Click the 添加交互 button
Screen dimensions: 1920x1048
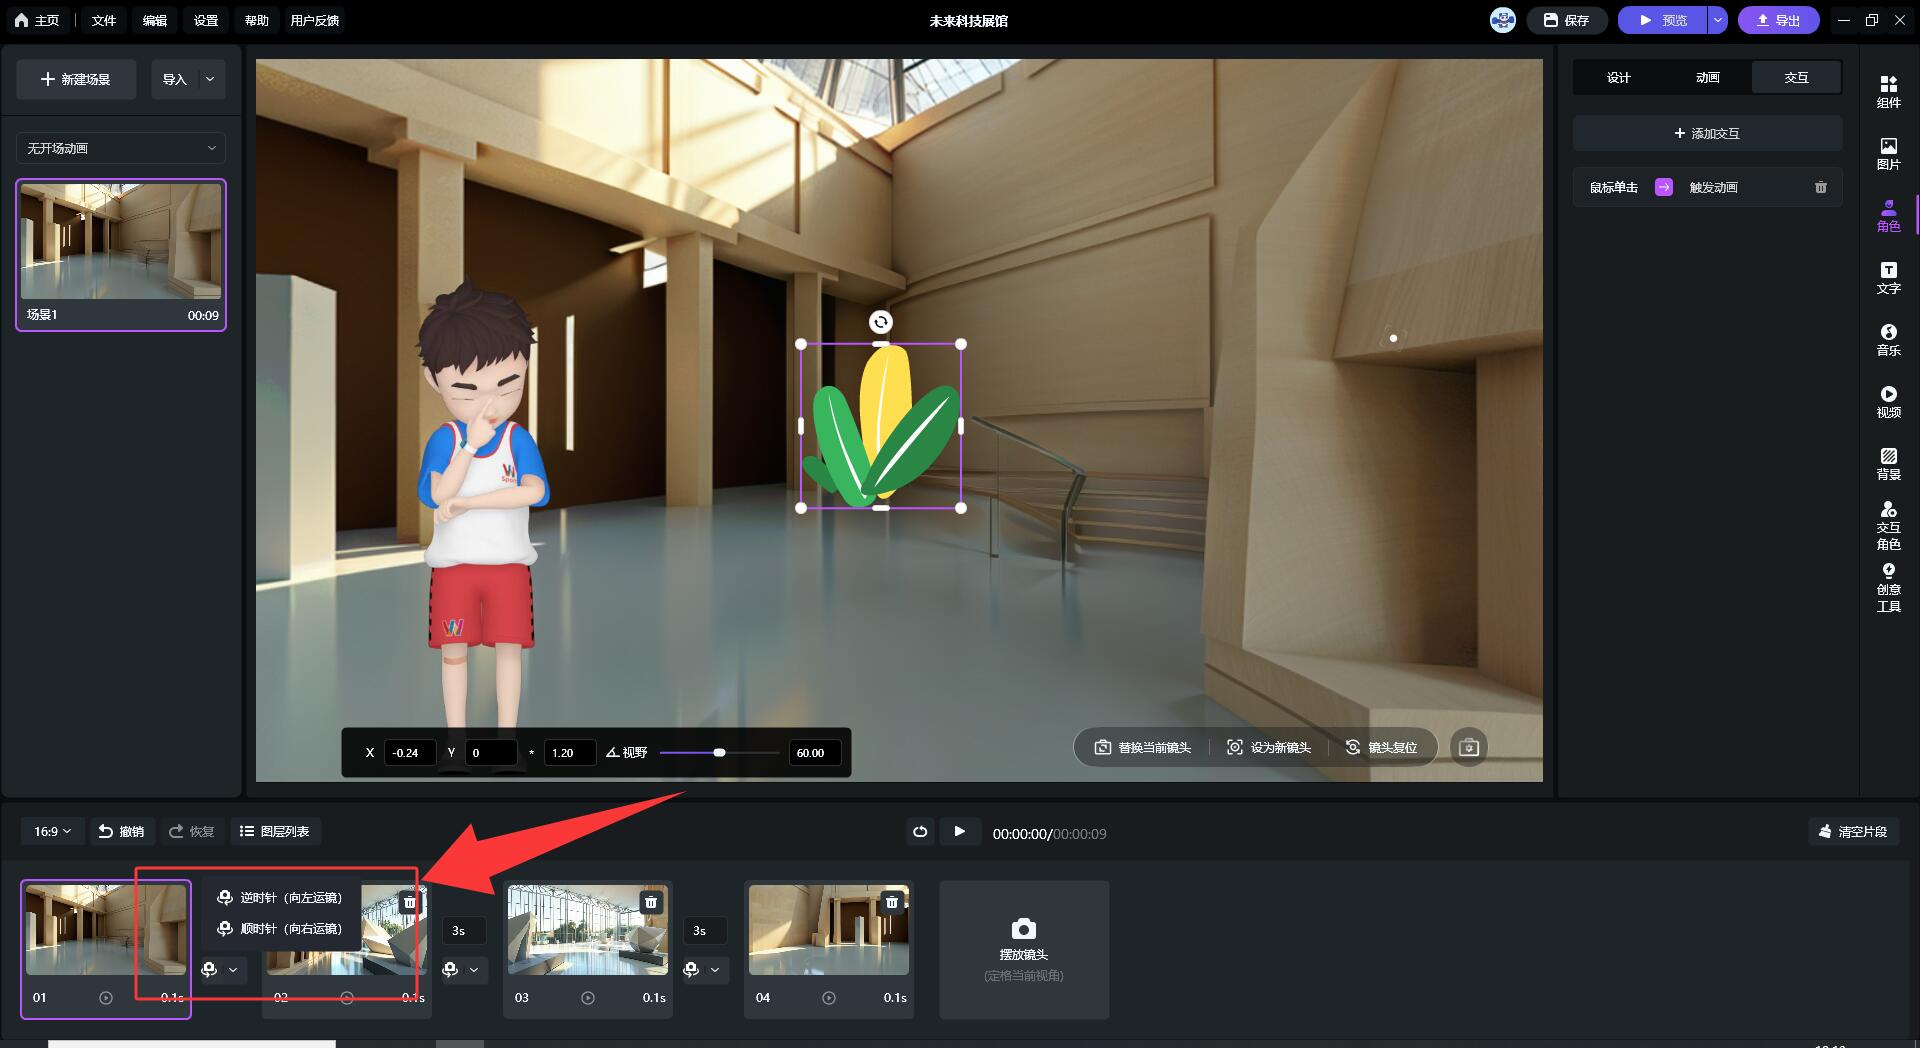coord(1707,133)
